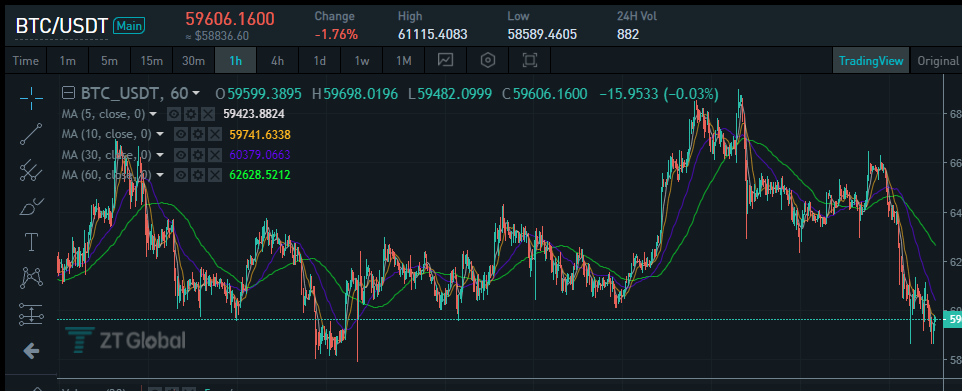Remove the MA (30, close, 0) indicator
962x391 pixels.
tap(215, 155)
